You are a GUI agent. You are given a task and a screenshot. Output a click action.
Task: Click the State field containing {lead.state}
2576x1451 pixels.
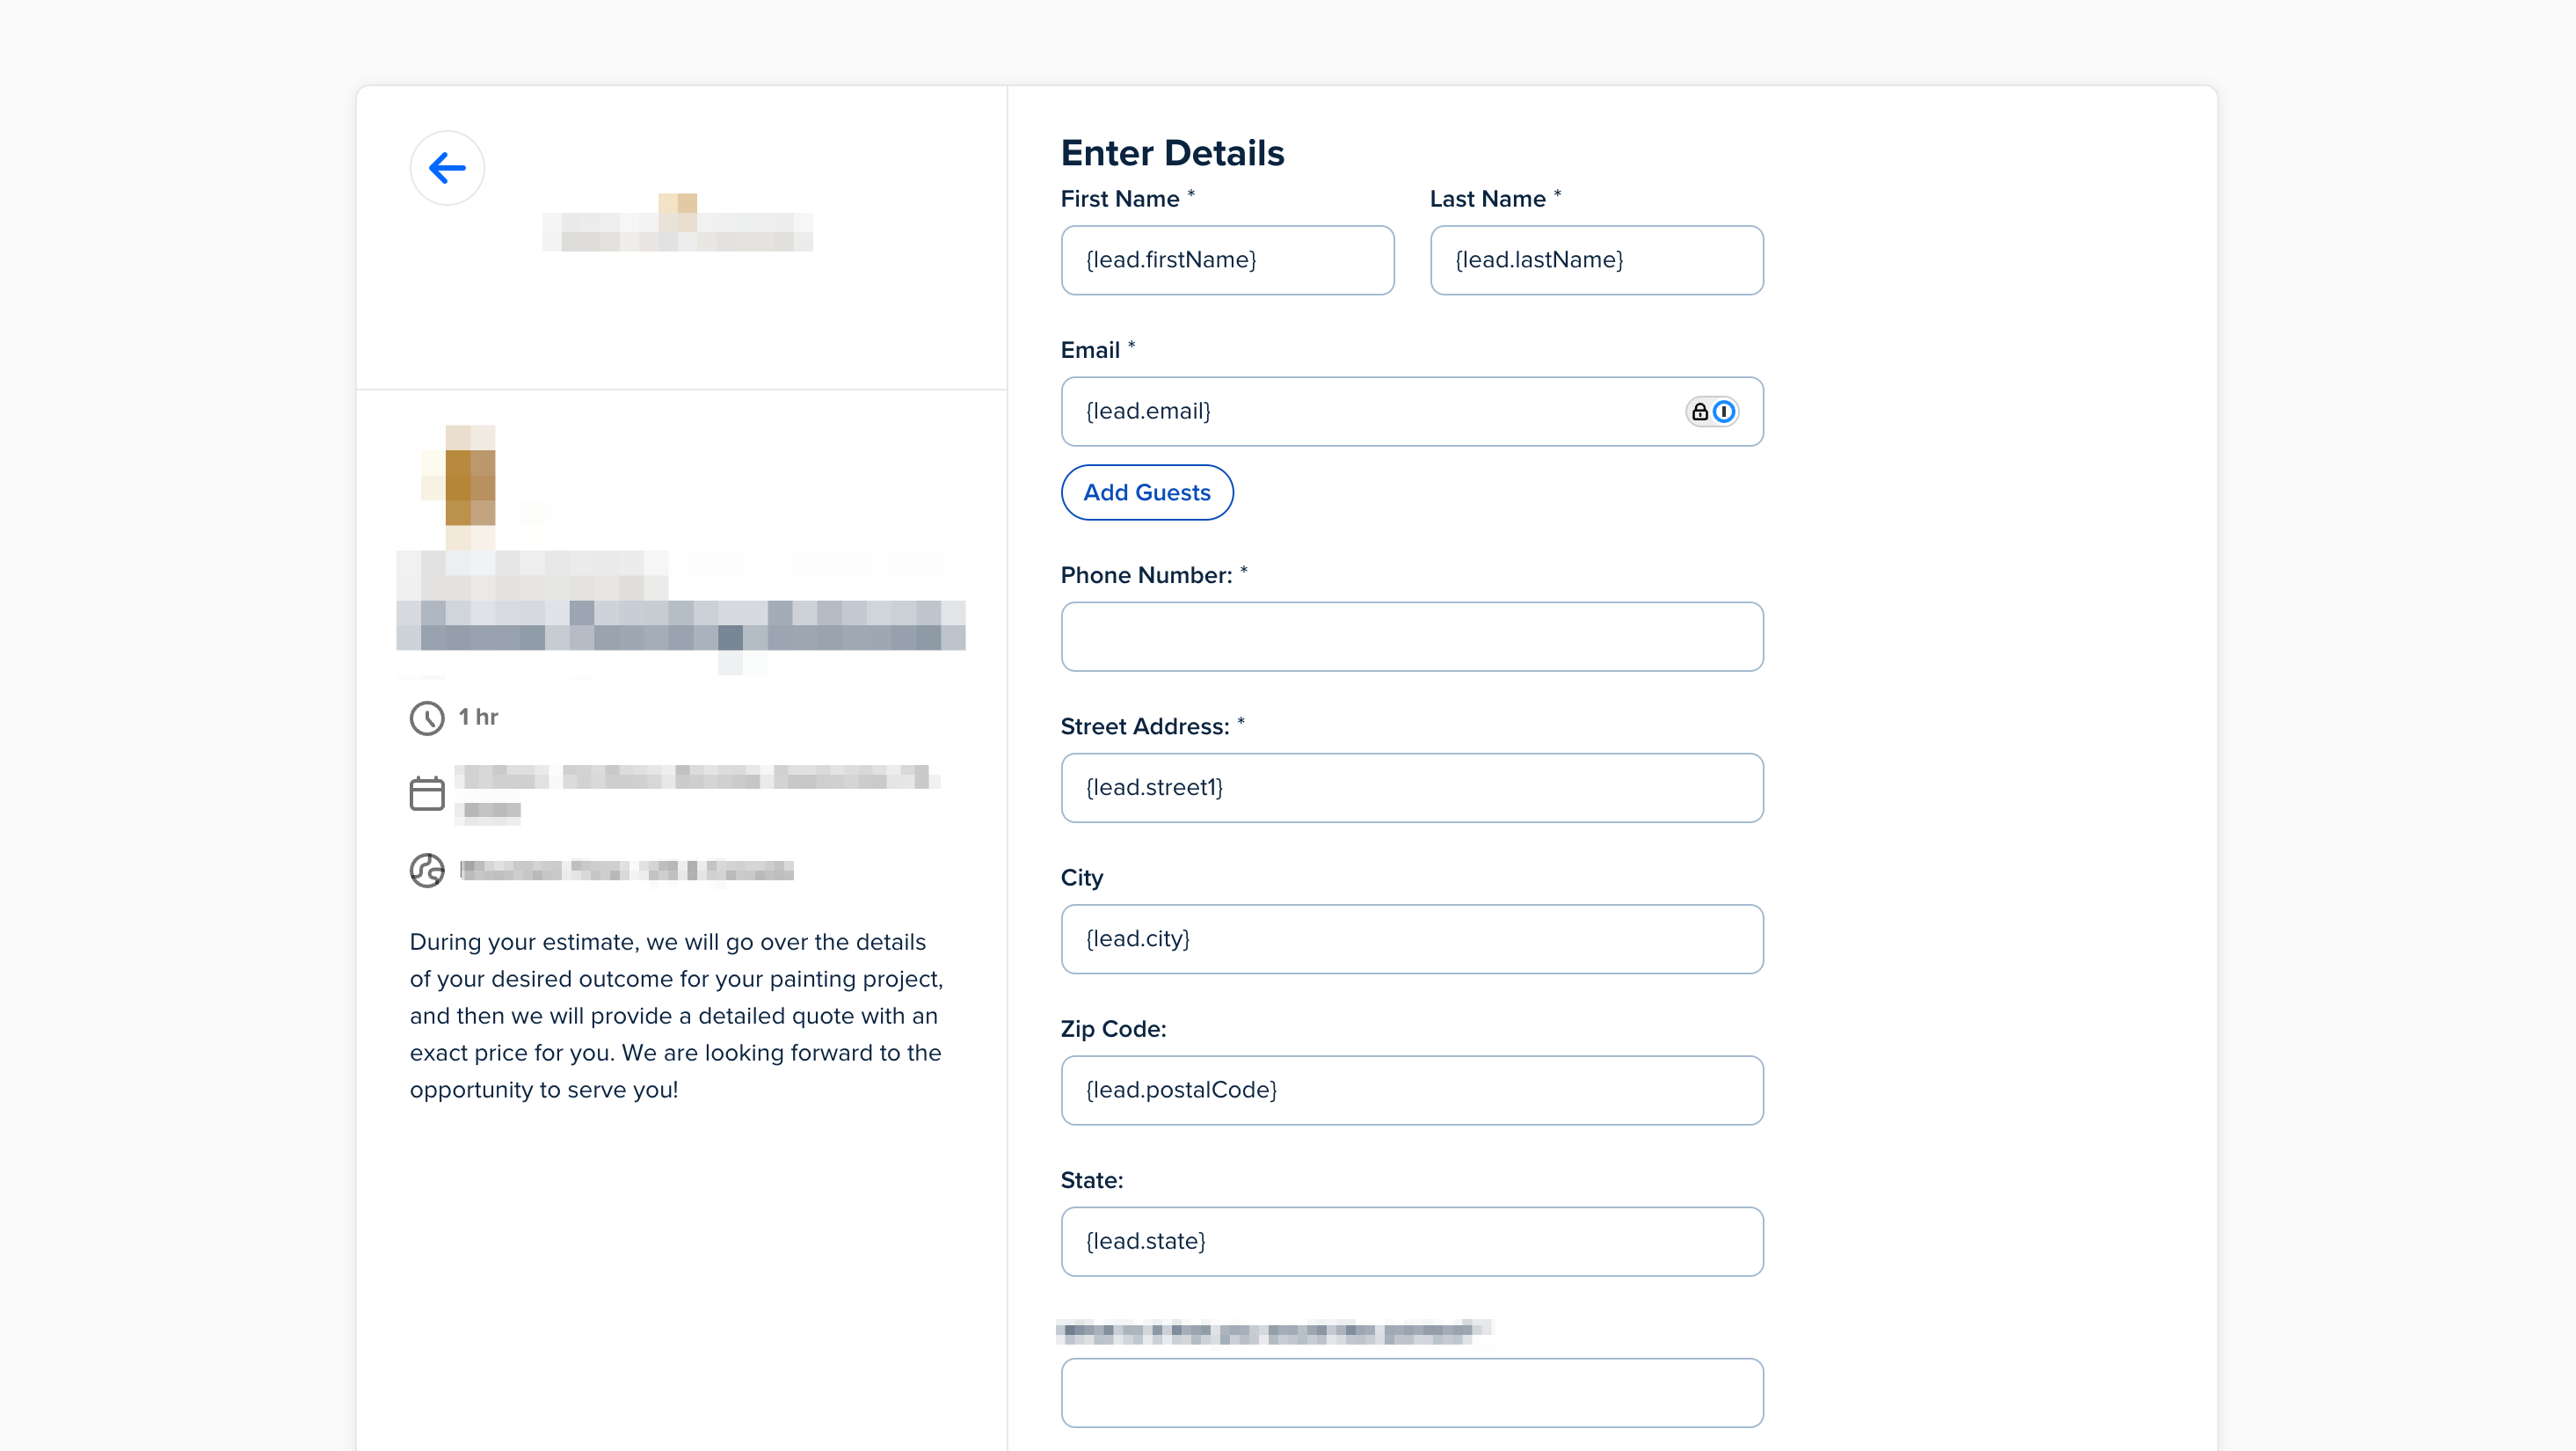click(x=1411, y=1241)
